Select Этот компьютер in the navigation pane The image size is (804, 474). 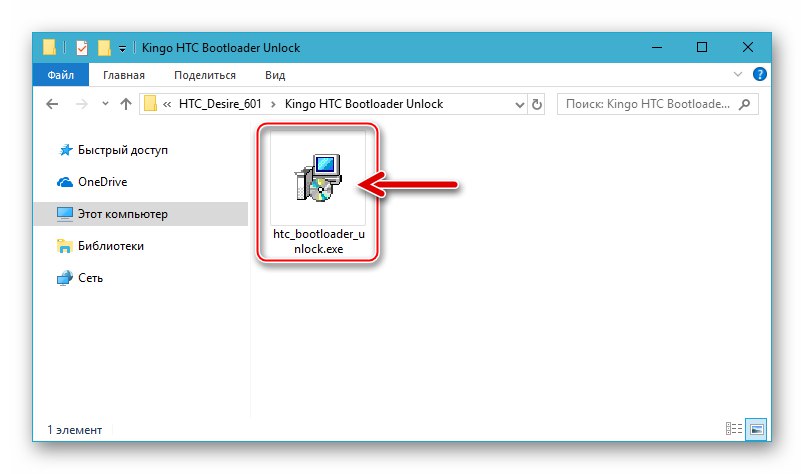140,214
